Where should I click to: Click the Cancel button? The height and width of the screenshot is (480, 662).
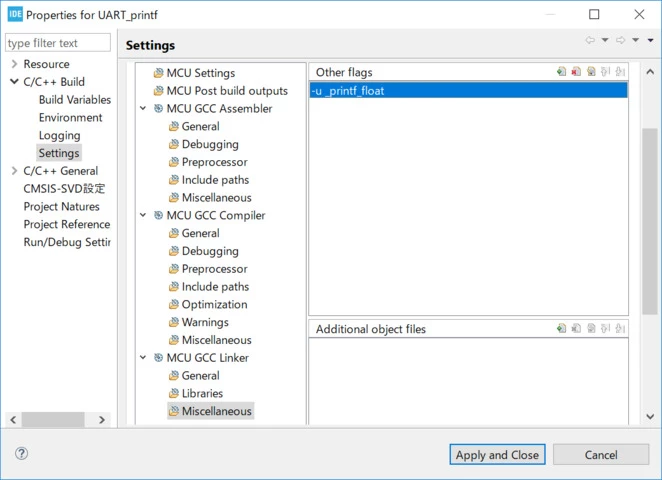[x=601, y=455]
